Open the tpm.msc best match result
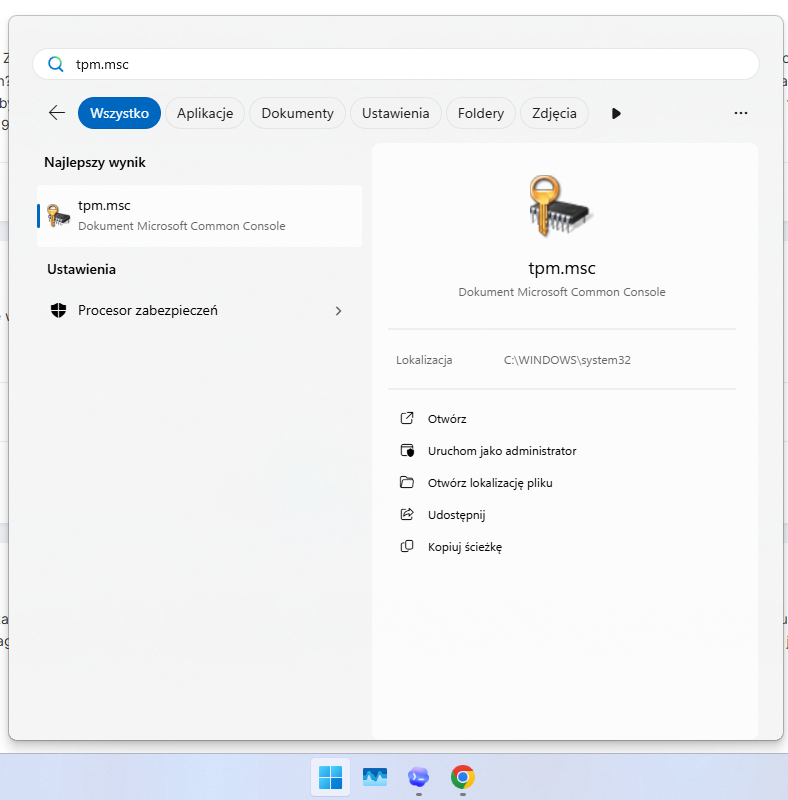Viewport: 788px width, 800px height. coord(200,216)
